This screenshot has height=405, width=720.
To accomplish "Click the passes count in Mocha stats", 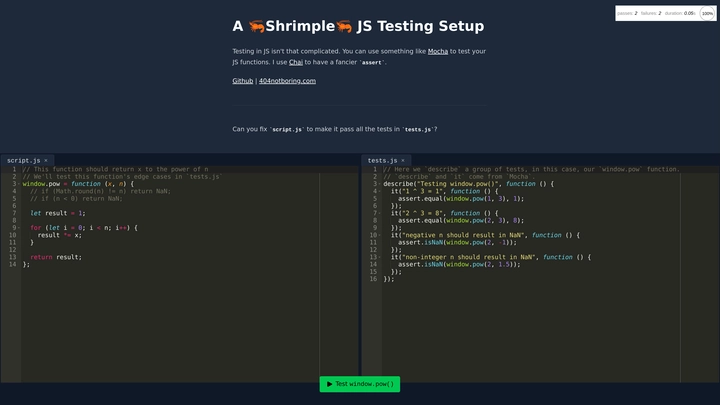I will [627, 13].
